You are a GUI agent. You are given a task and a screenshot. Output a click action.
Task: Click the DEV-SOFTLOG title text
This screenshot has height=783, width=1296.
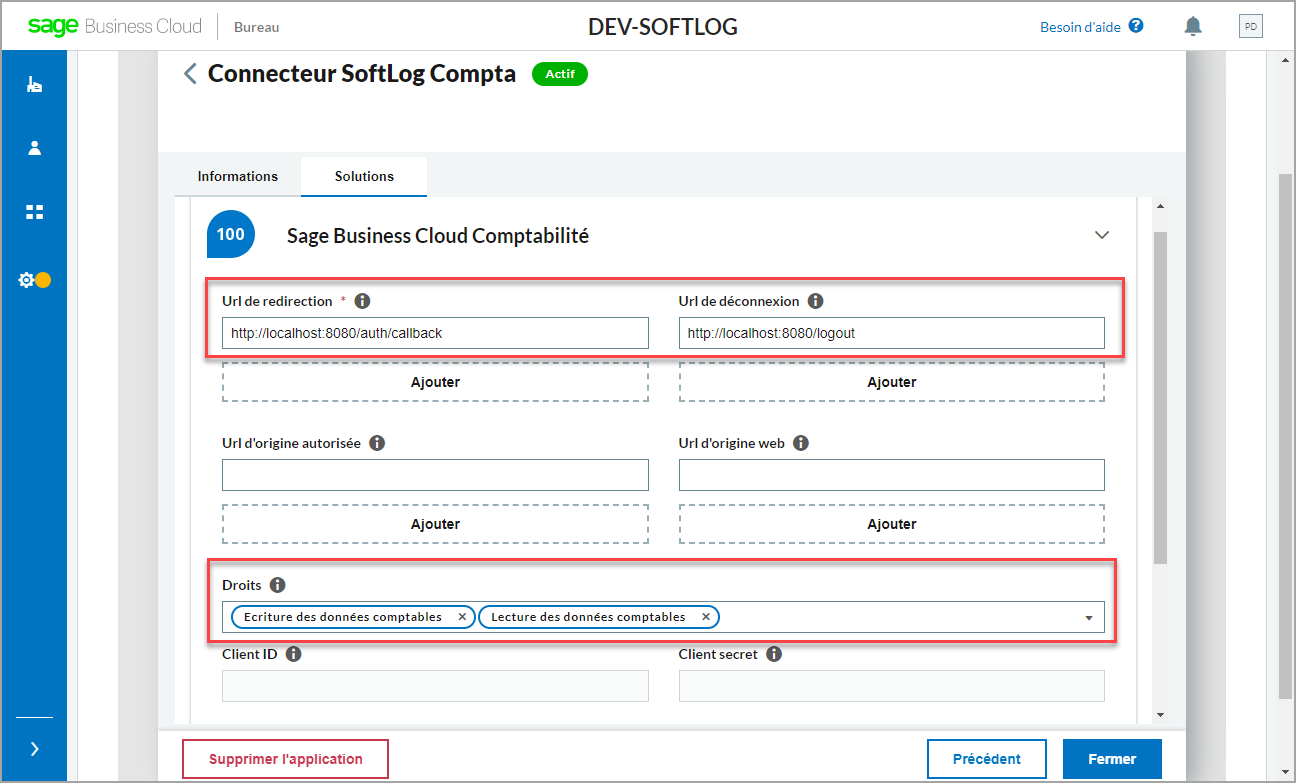663,27
